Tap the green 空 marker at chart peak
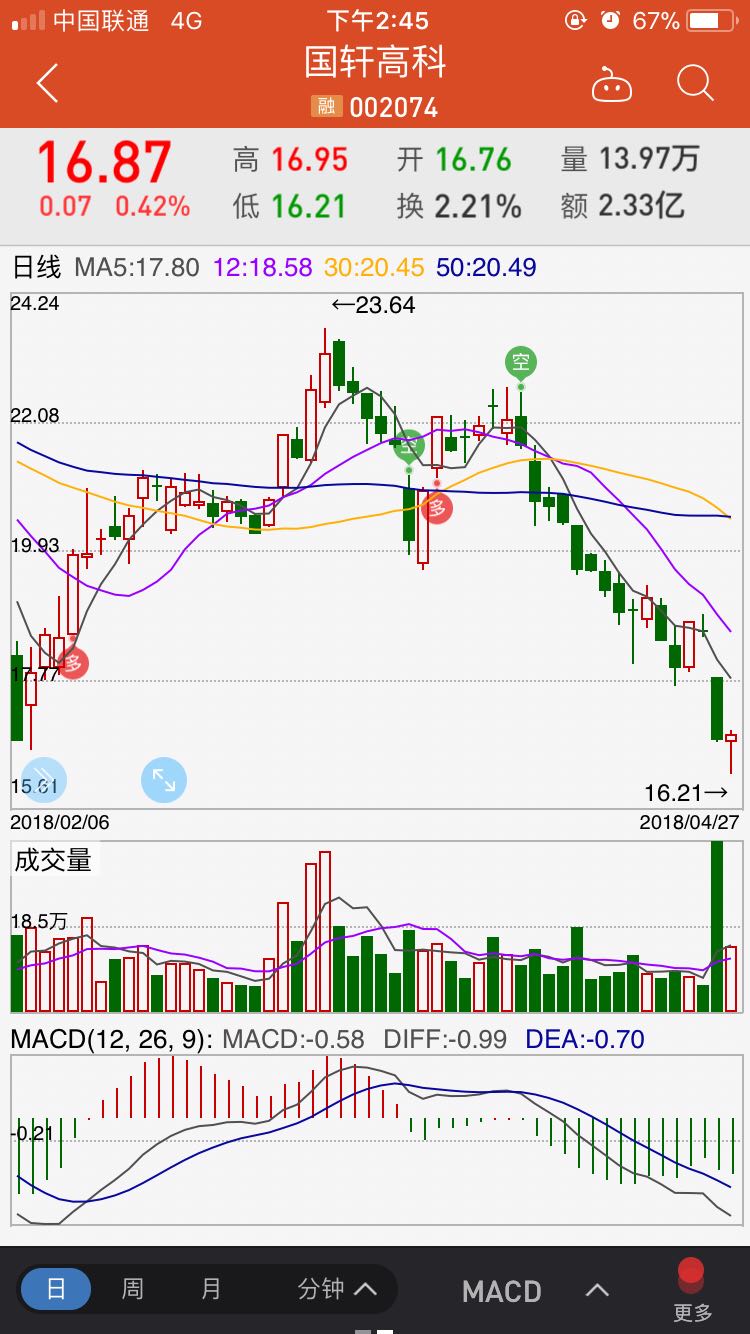The height and width of the screenshot is (1334, 750). click(520, 362)
